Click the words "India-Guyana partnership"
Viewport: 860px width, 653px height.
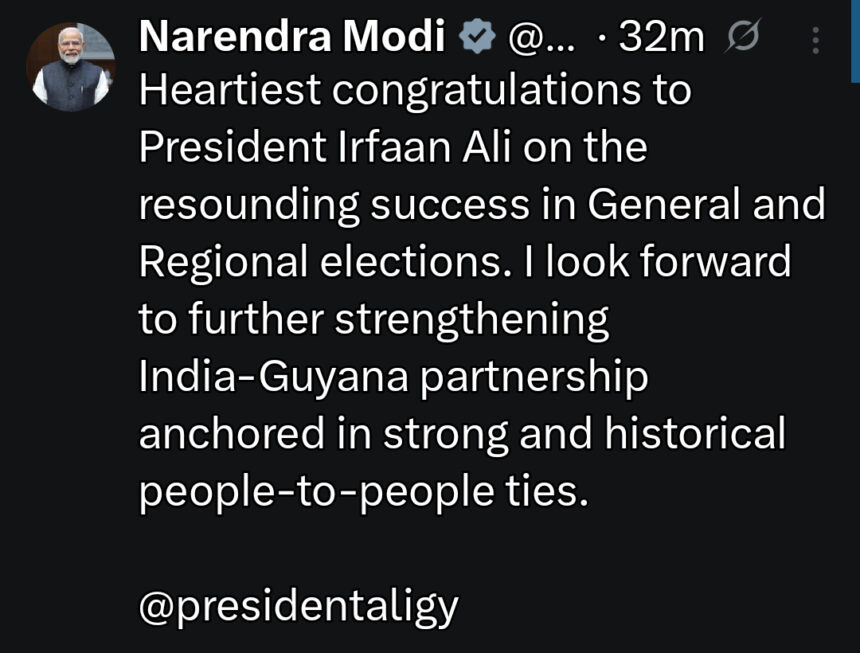[393, 377]
